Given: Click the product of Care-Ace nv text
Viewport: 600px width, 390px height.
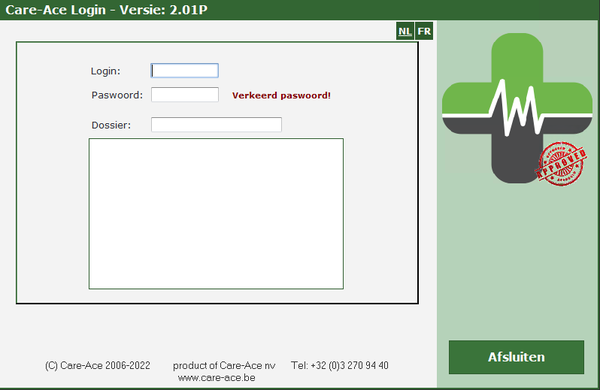Looking at the screenshot, I should 224,366.
